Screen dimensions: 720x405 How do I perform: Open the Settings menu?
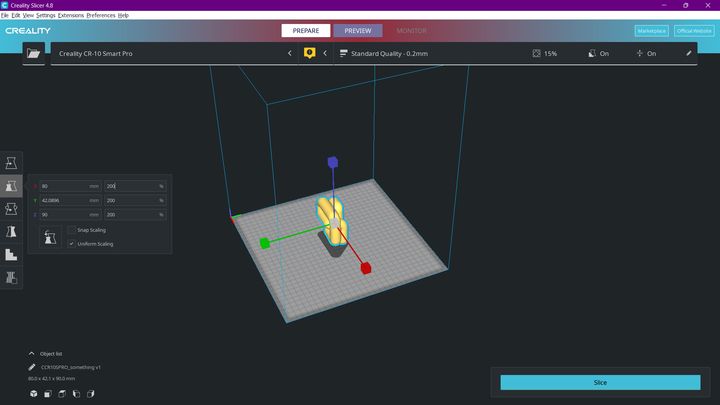click(x=45, y=15)
